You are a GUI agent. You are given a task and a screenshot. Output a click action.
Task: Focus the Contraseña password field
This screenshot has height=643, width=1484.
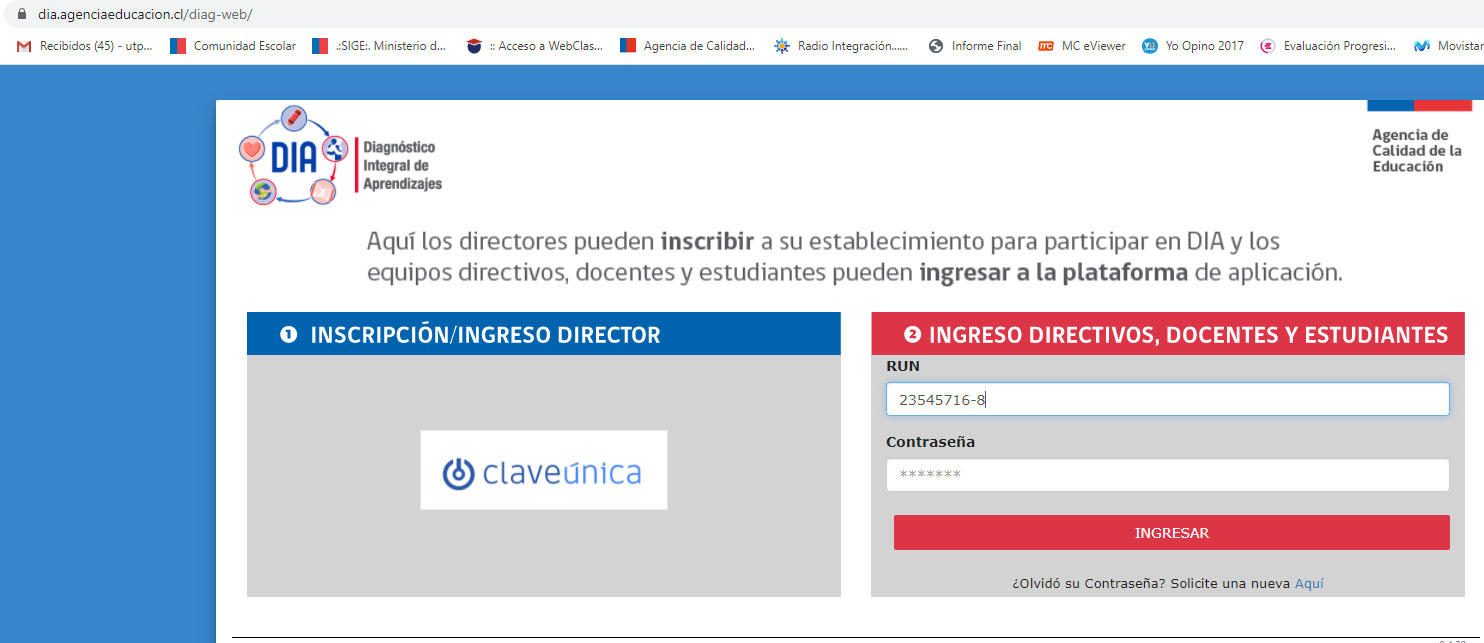(1167, 475)
